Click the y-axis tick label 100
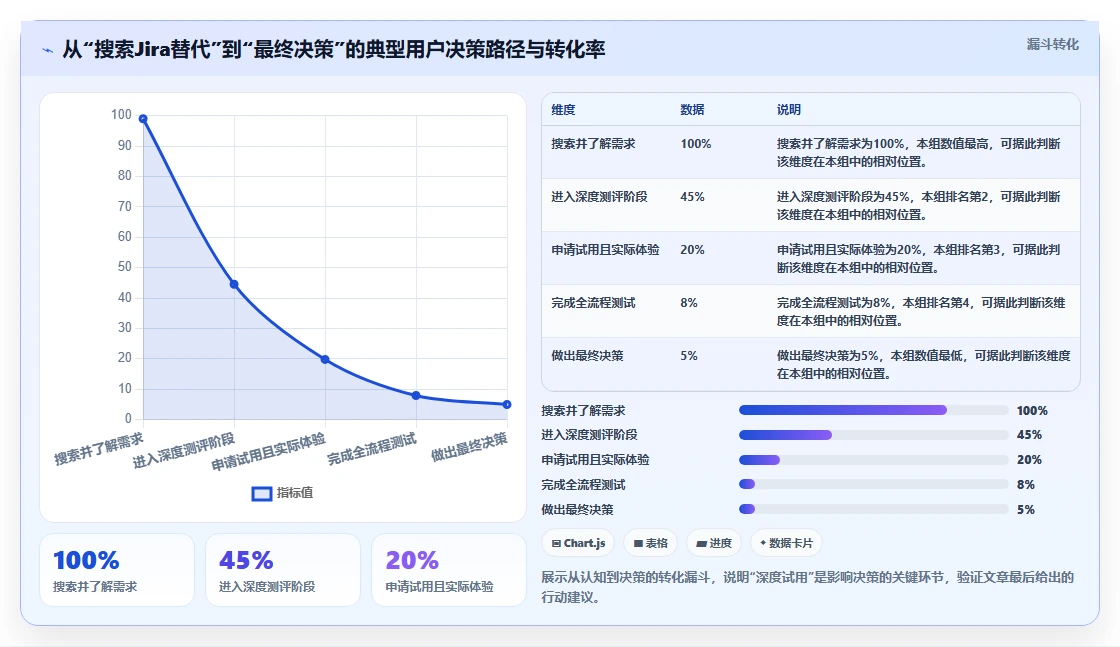Image resolution: width=1120 pixels, height=647 pixels. tap(121, 115)
